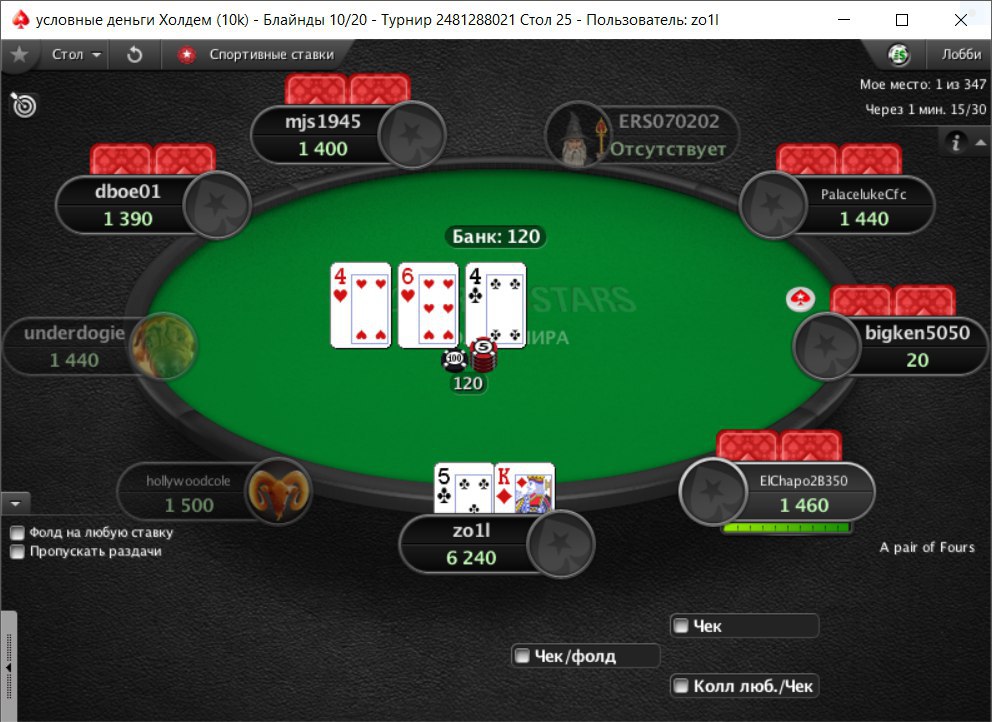Click the dealer button chip near bigken5050
Viewport: 992px width, 722px height.
point(800,299)
